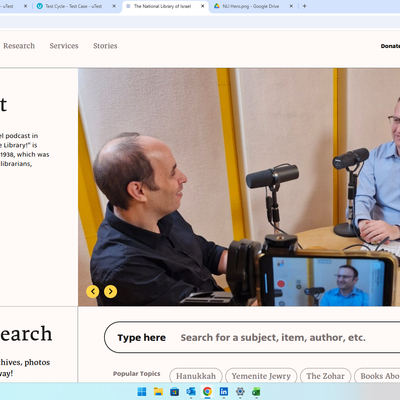Open Microsoft Store from taskbar

click(x=174, y=392)
